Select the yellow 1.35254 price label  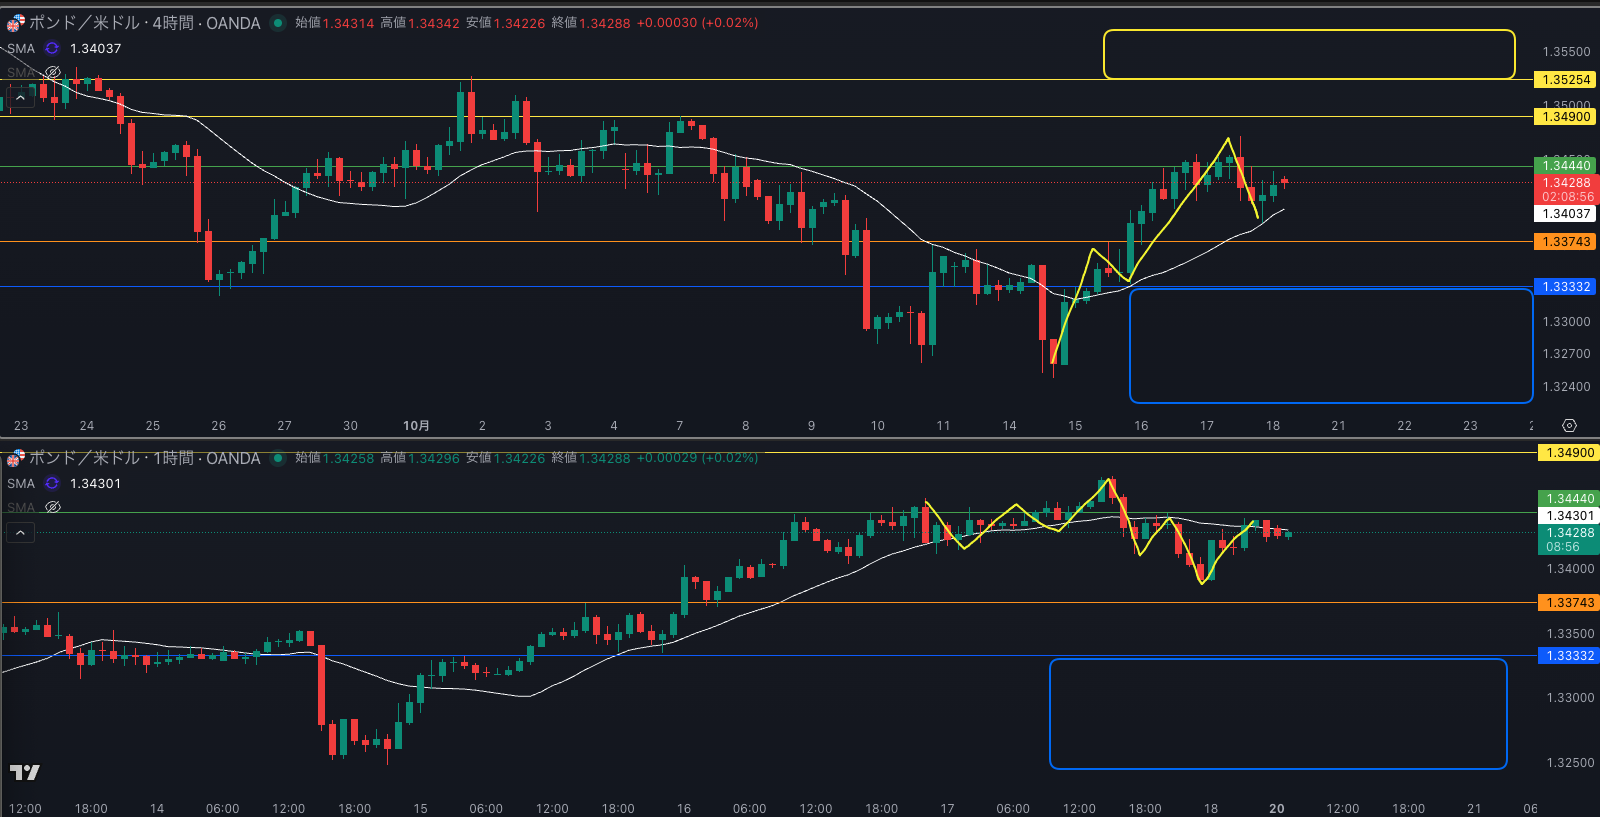1566,80
